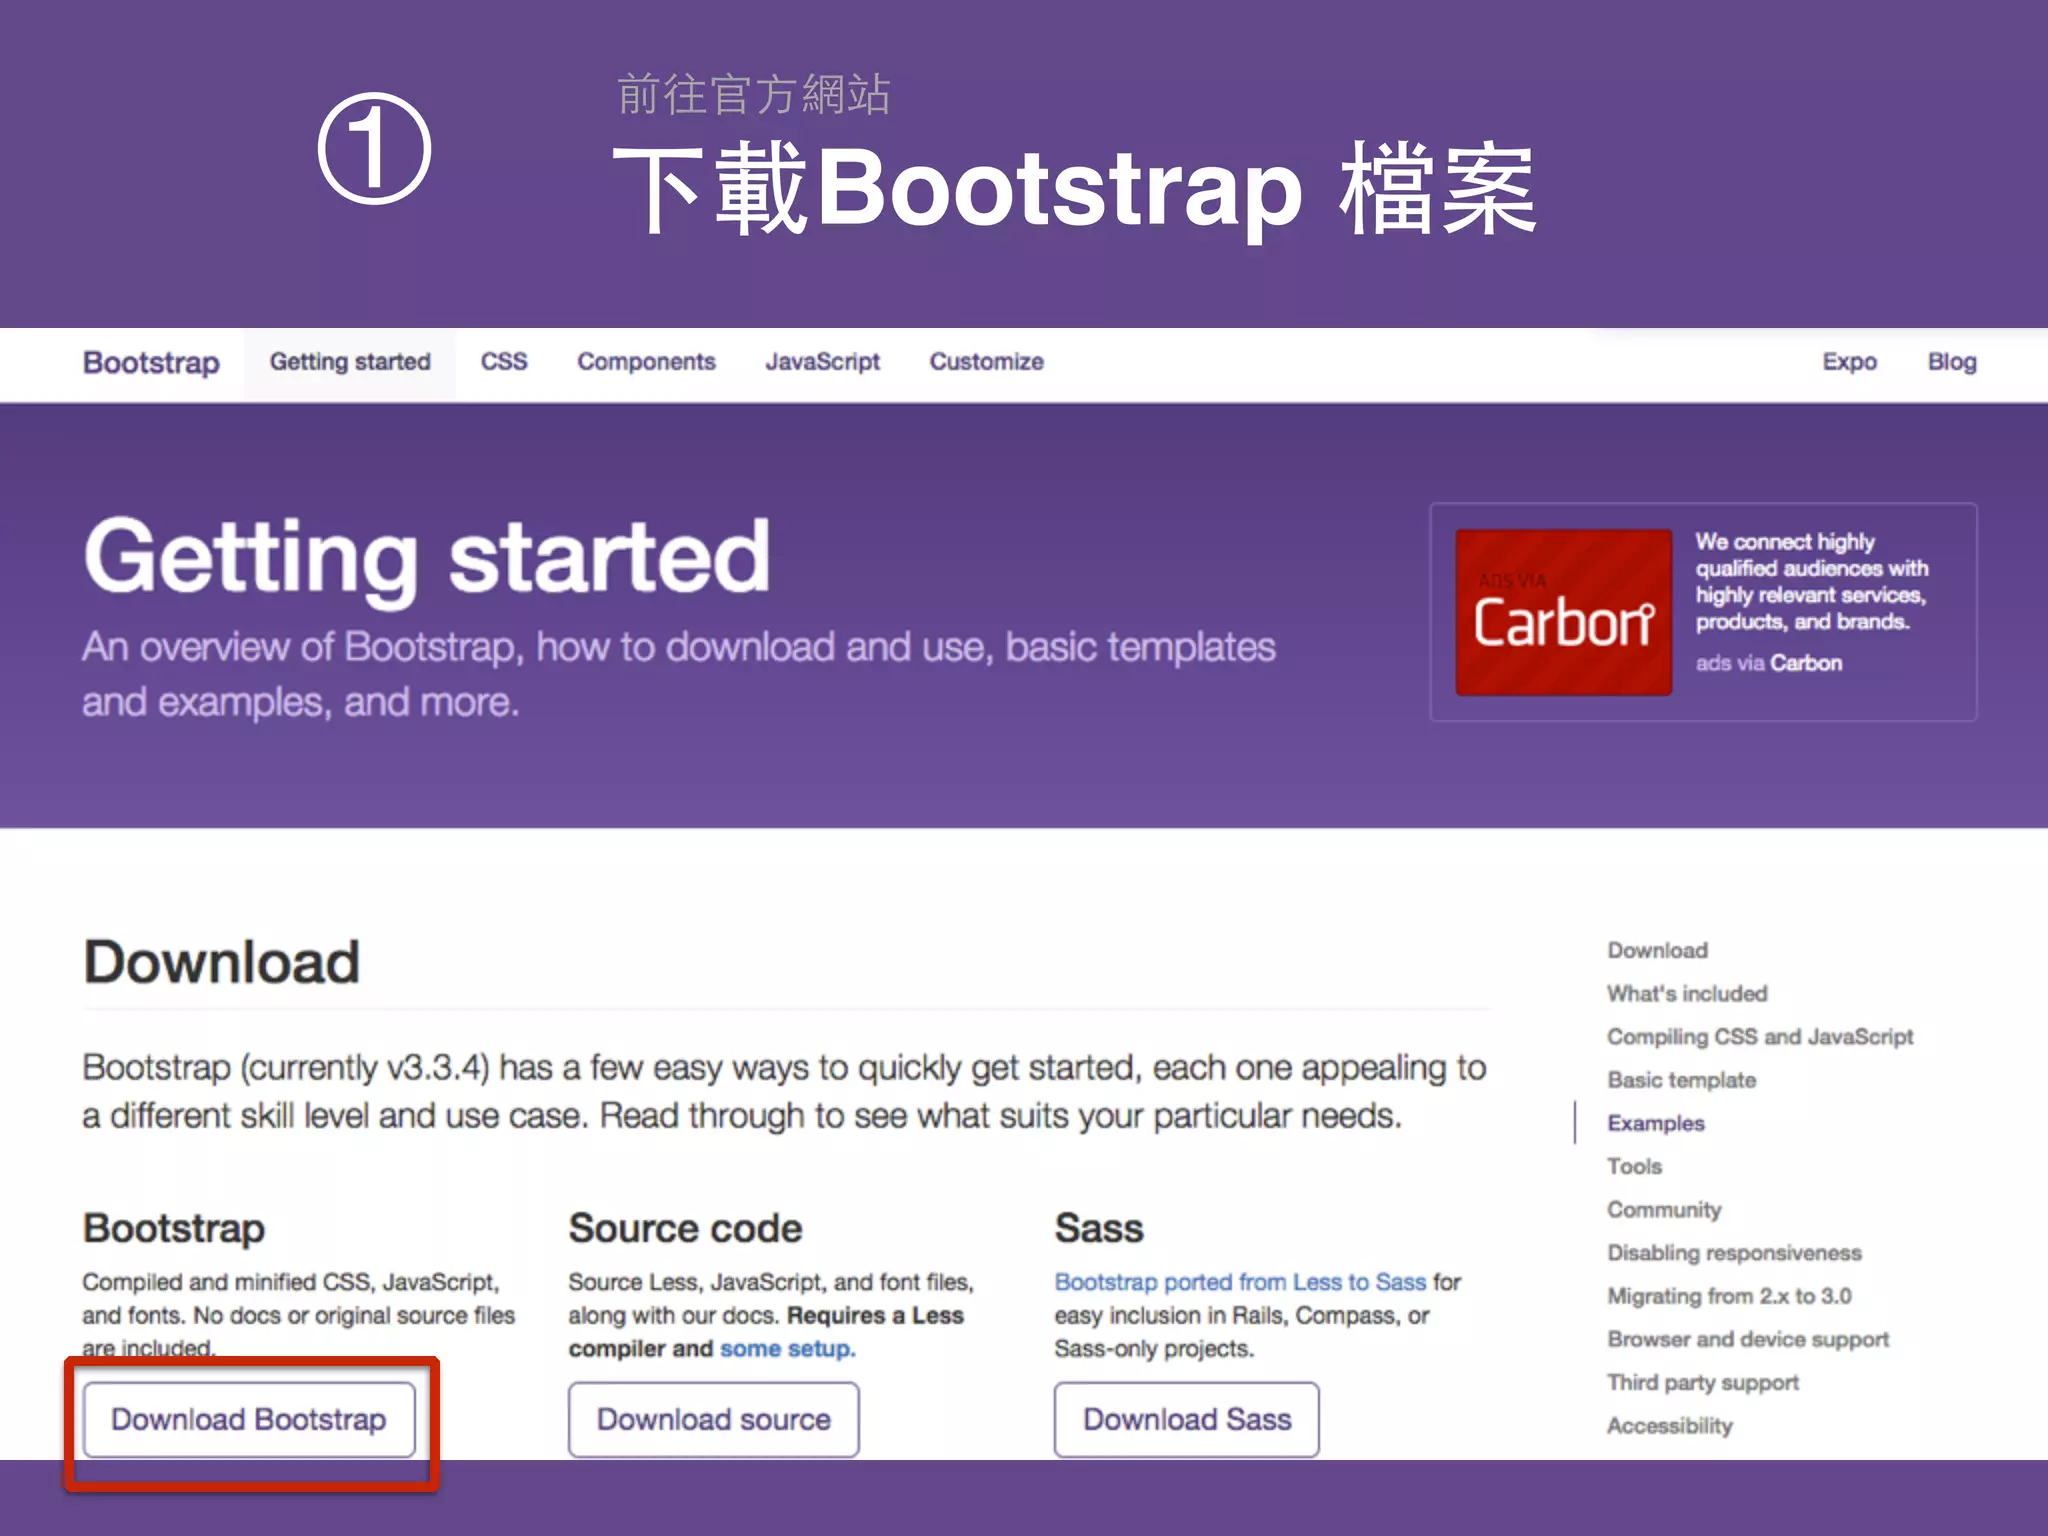Go to Compiling CSS and JavaScript section
Image resolution: width=2048 pixels, height=1536 pixels.
pyautogui.click(x=1760, y=1037)
